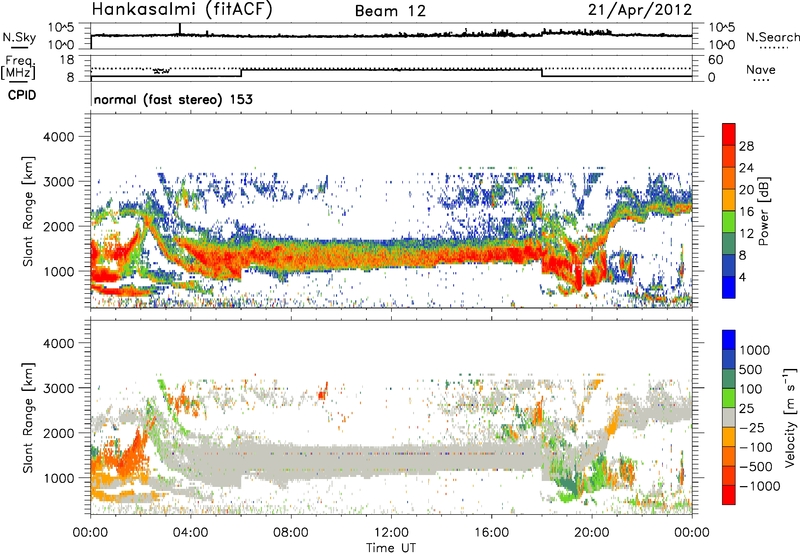Click the power range-time plot area
Screen dimensions: 800x554
(391, 211)
